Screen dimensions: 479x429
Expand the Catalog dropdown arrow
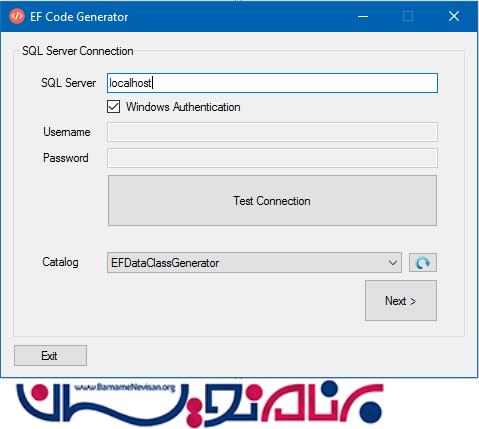point(393,263)
